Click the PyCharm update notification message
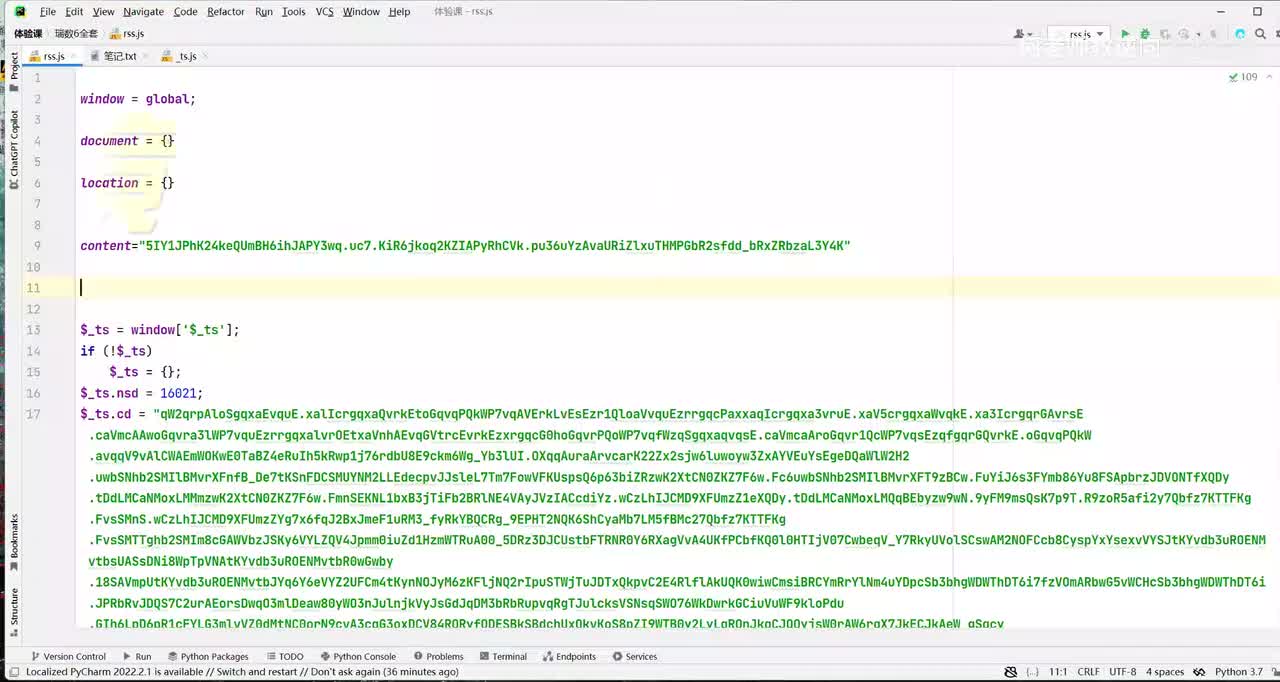 point(242,672)
